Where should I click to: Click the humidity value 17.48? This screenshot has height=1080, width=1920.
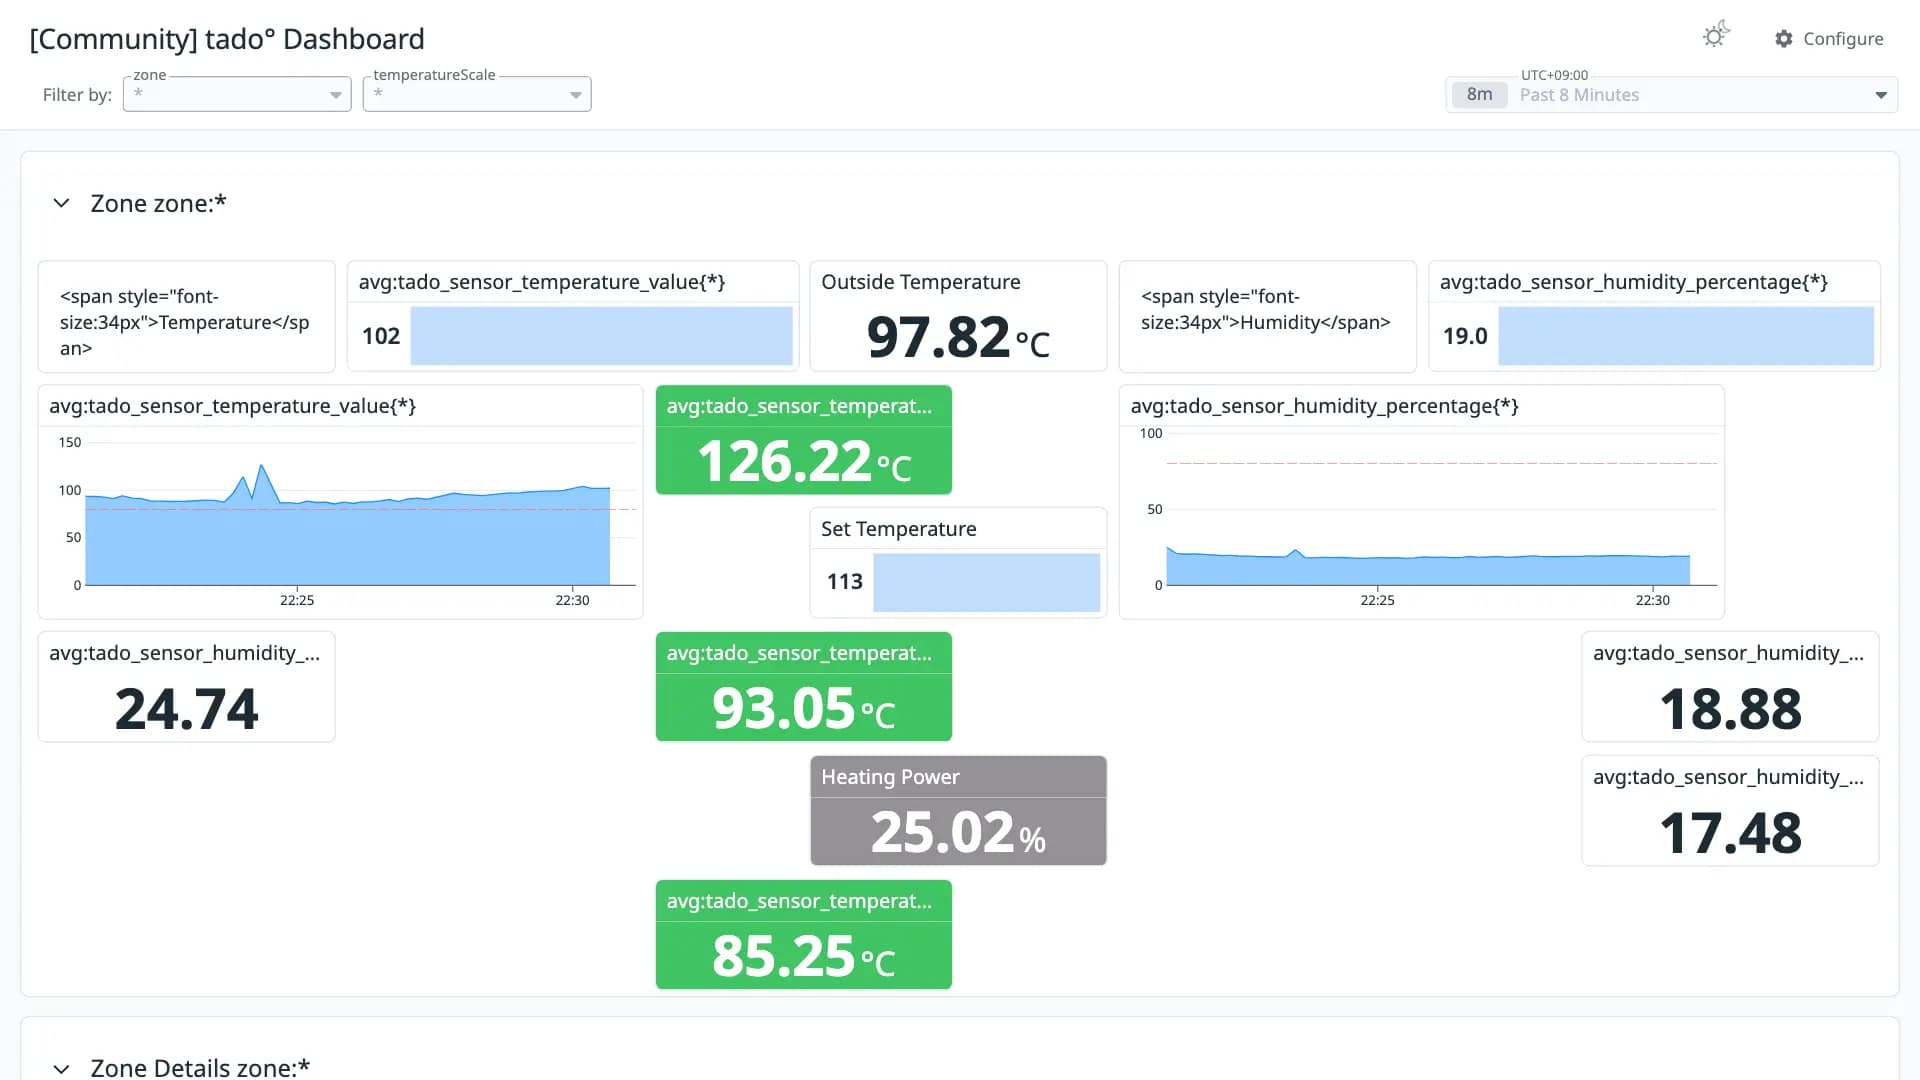pyautogui.click(x=1730, y=832)
